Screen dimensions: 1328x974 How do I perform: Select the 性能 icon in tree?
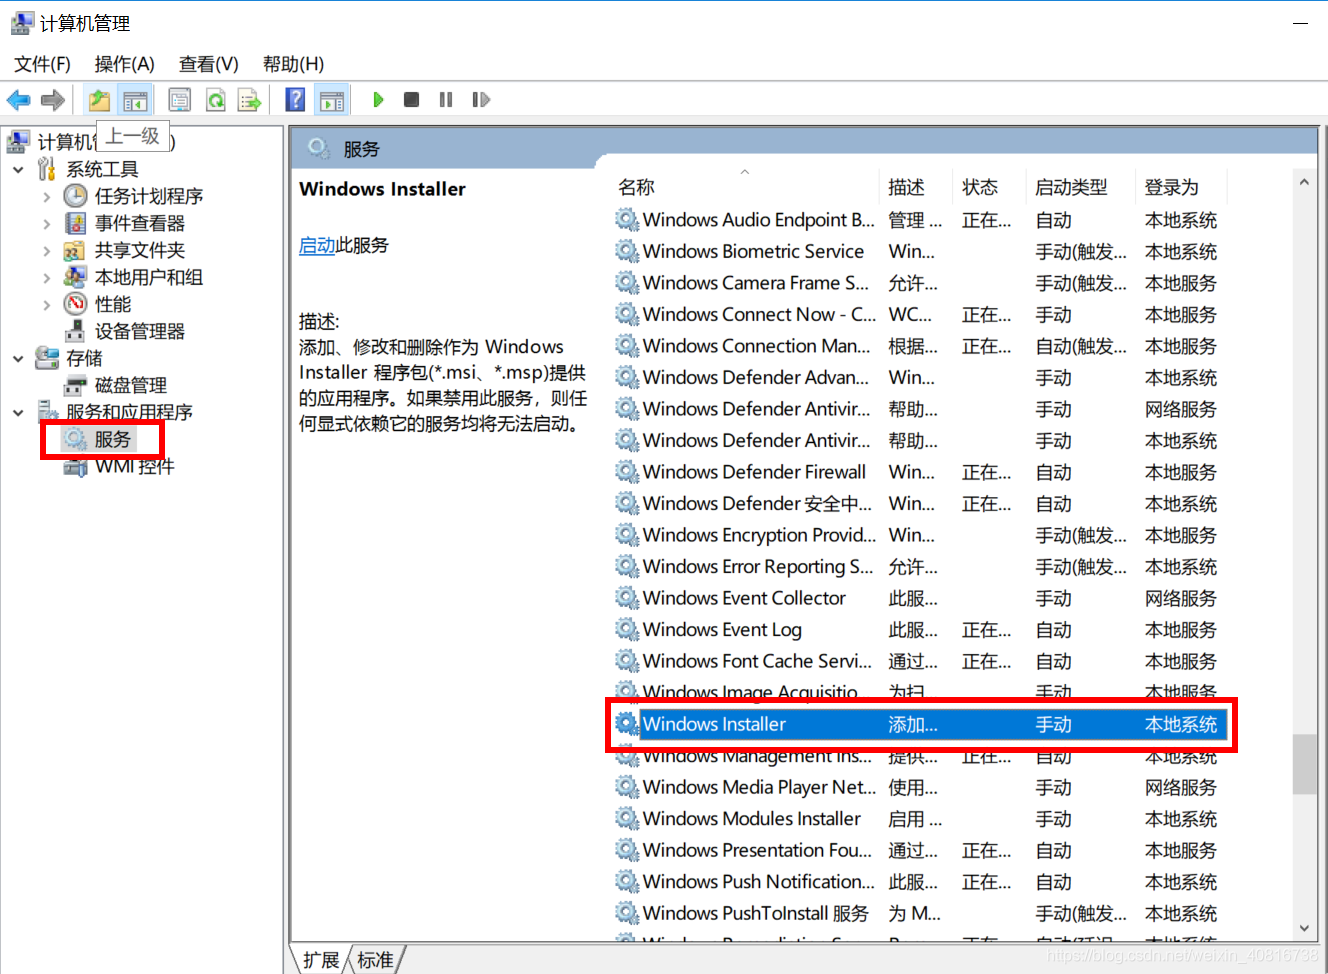tap(75, 304)
